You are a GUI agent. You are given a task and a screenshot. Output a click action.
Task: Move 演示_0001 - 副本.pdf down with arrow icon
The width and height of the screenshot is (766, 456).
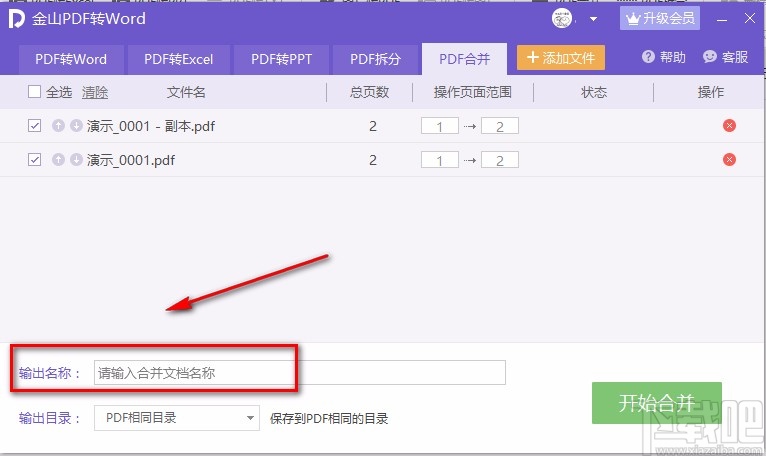click(x=76, y=126)
